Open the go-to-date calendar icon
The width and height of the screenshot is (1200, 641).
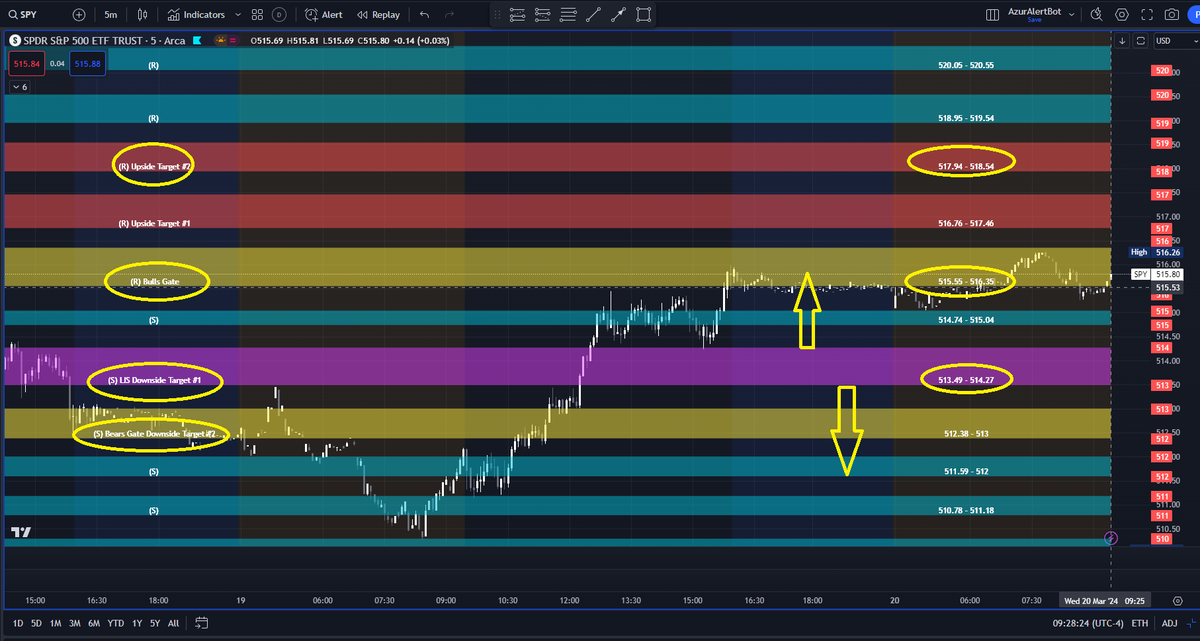(x=201, y=623)
